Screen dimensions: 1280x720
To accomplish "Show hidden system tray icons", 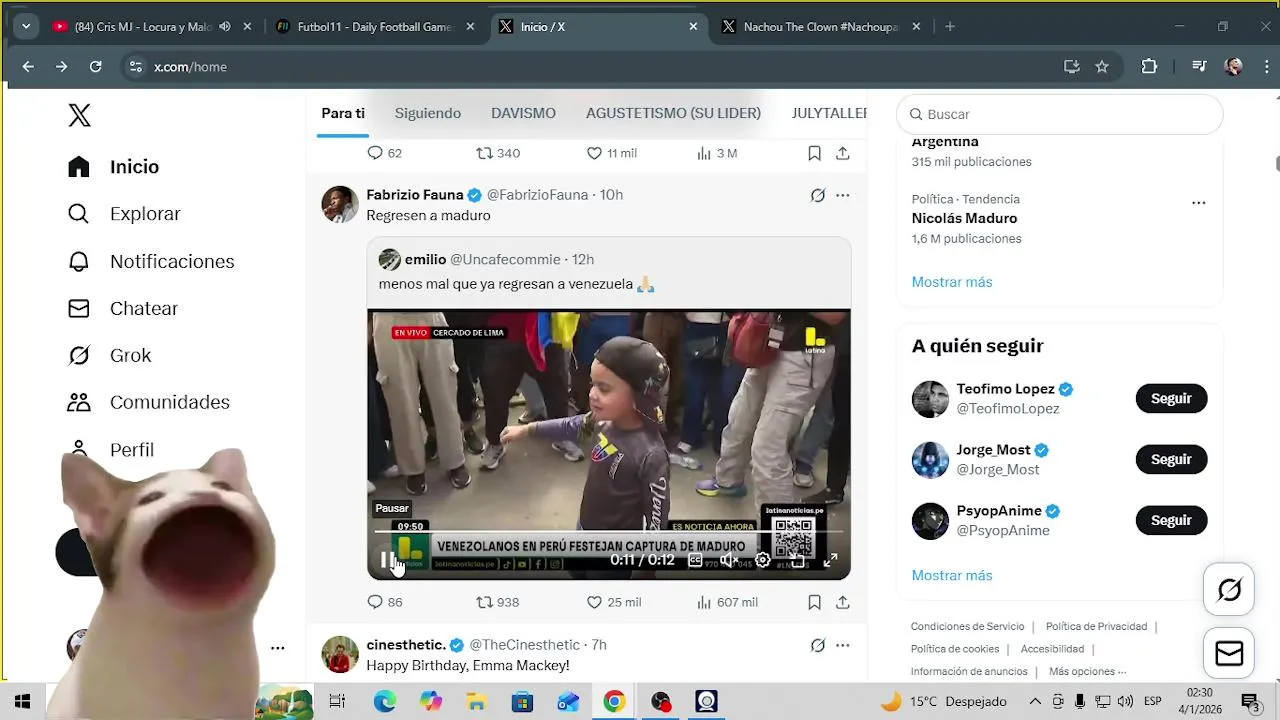I will pyautogui.click(x=1035, y=701).
